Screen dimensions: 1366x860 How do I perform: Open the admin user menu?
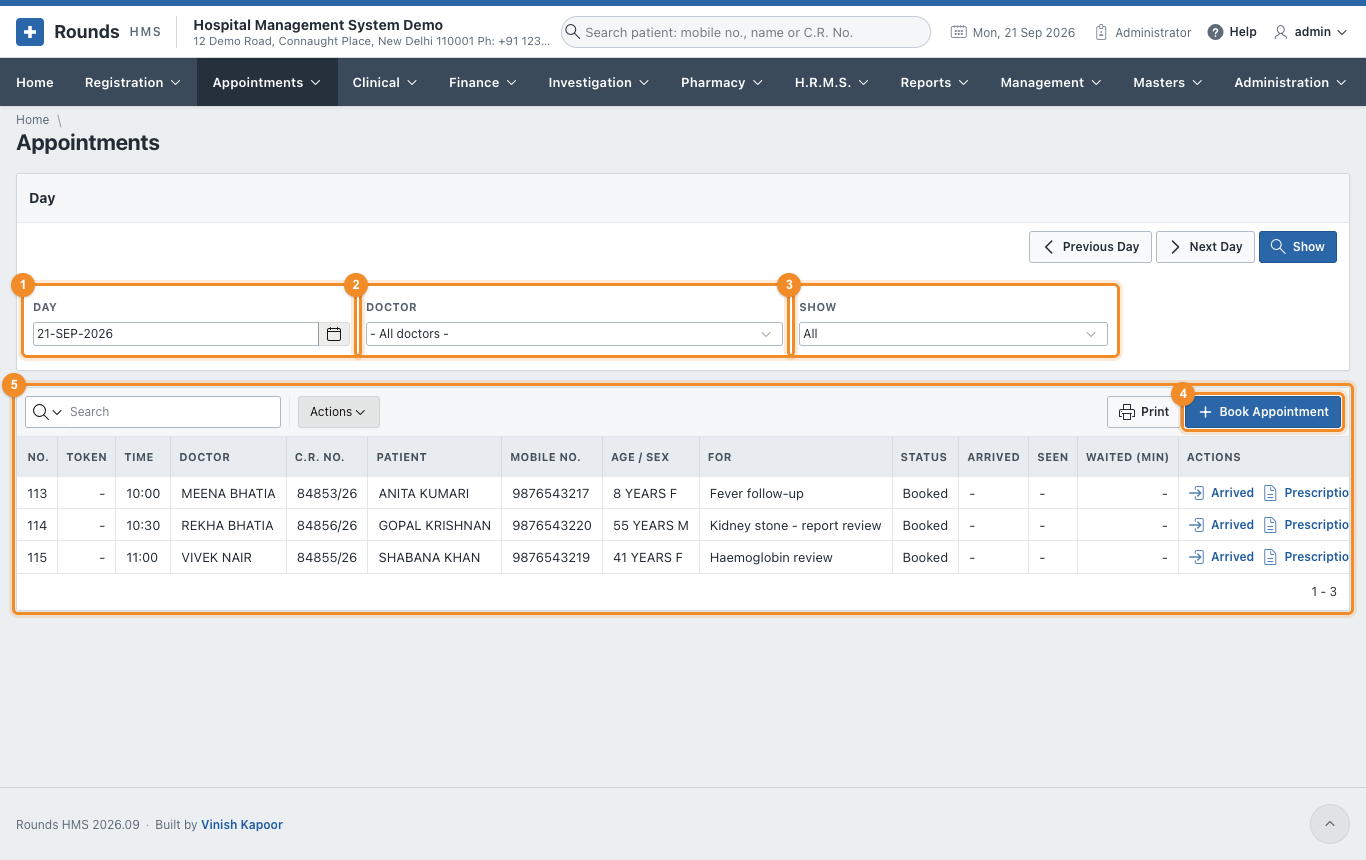tap(1311, 32)
